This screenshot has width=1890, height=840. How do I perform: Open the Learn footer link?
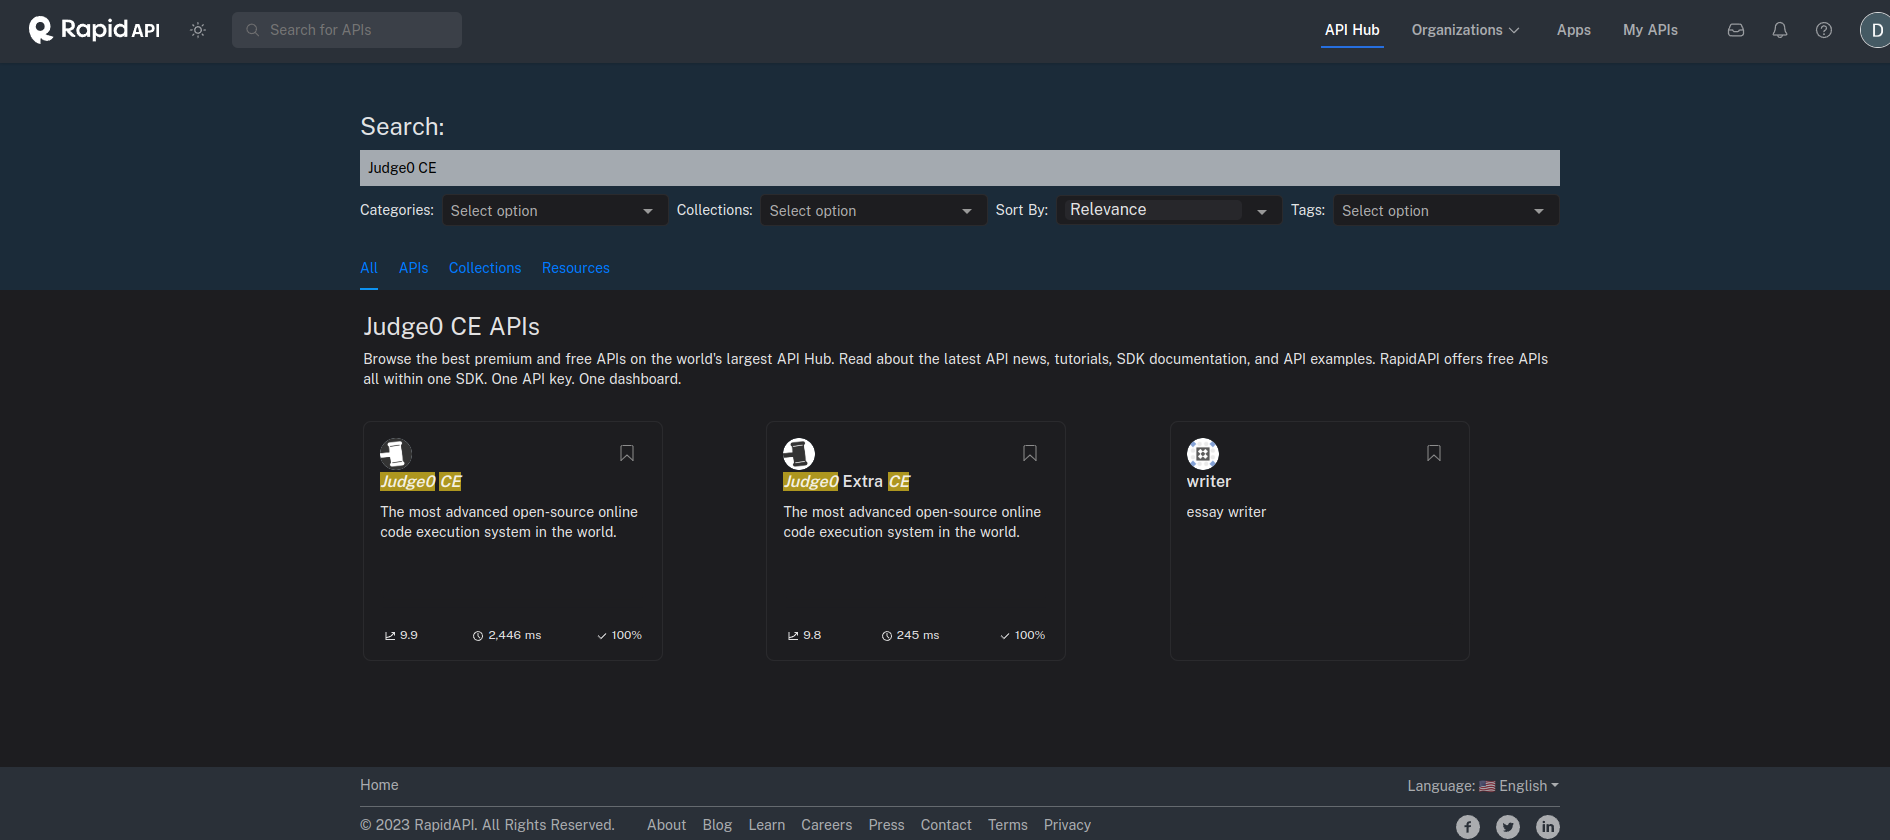pos(767,825)
